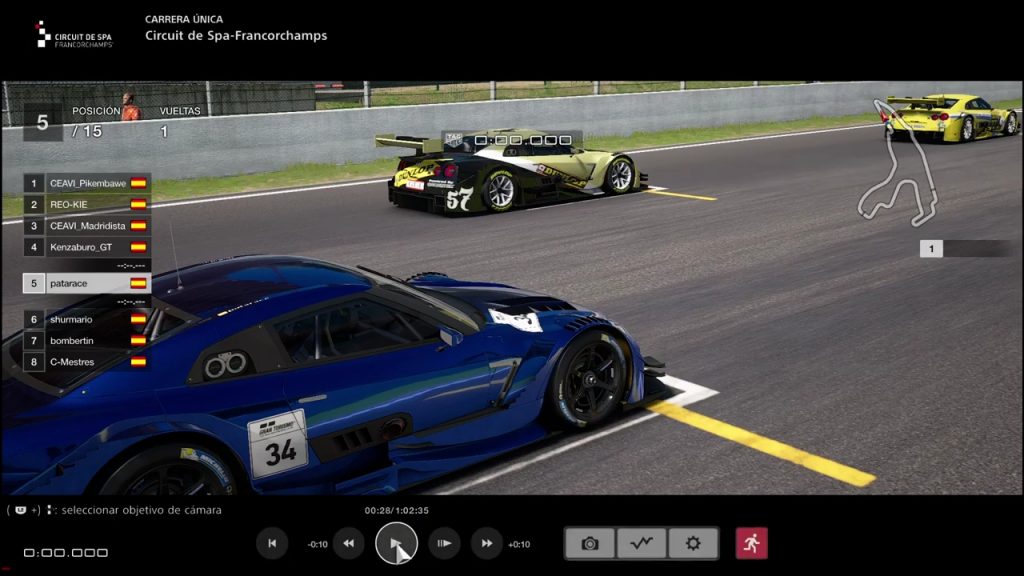Fast forward the replay

click(487, 543)
